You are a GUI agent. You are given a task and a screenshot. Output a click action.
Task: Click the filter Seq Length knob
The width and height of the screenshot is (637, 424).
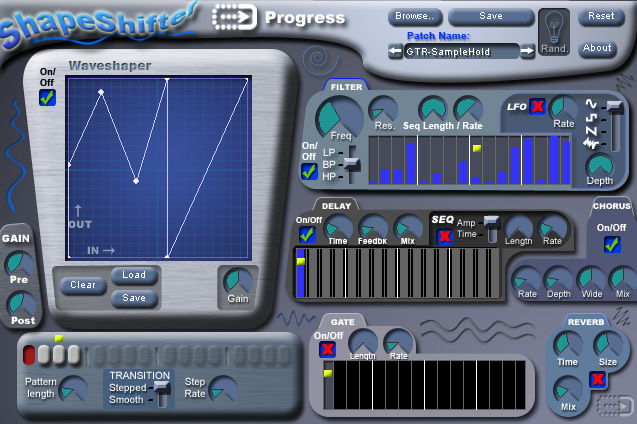click(x=433, y=108)
